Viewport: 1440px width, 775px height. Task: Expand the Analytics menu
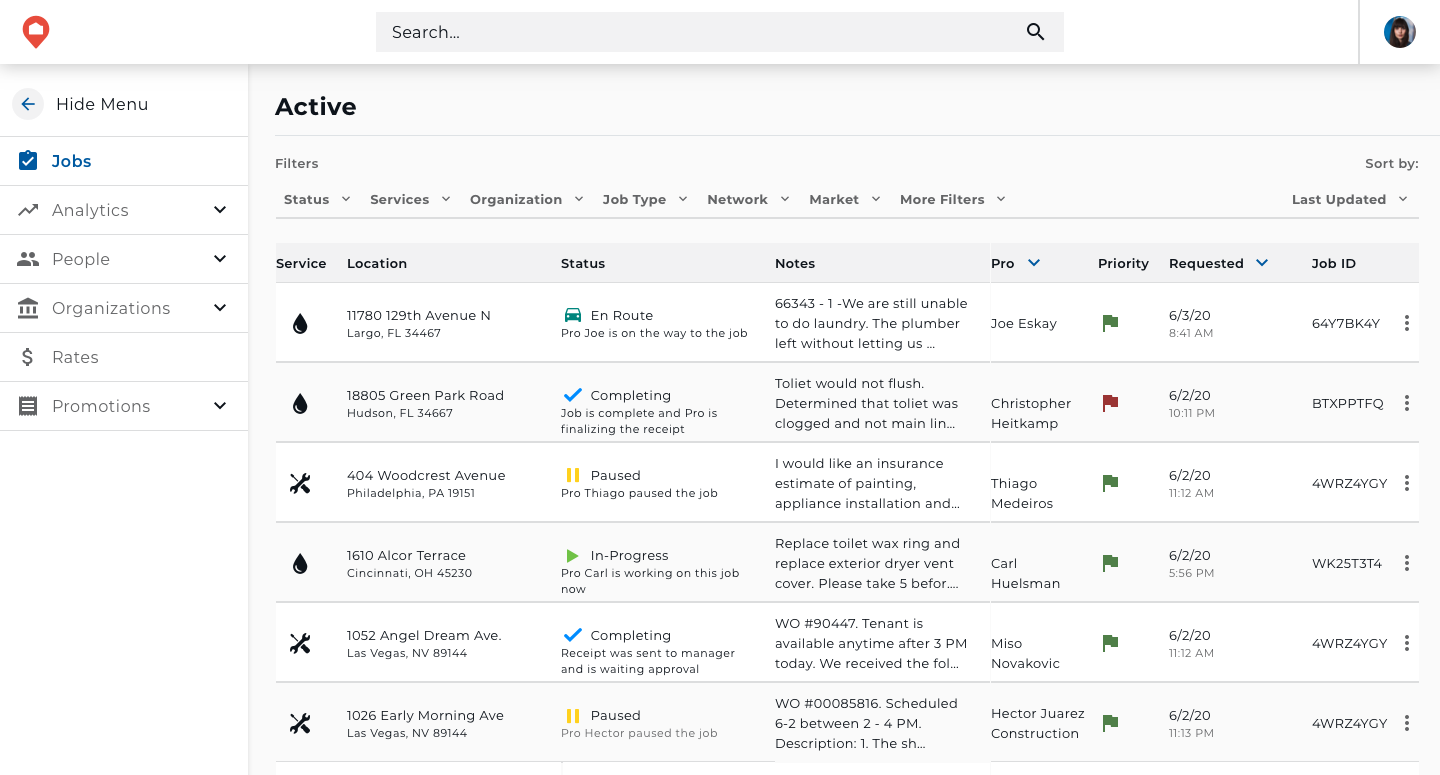click(123, 210)
